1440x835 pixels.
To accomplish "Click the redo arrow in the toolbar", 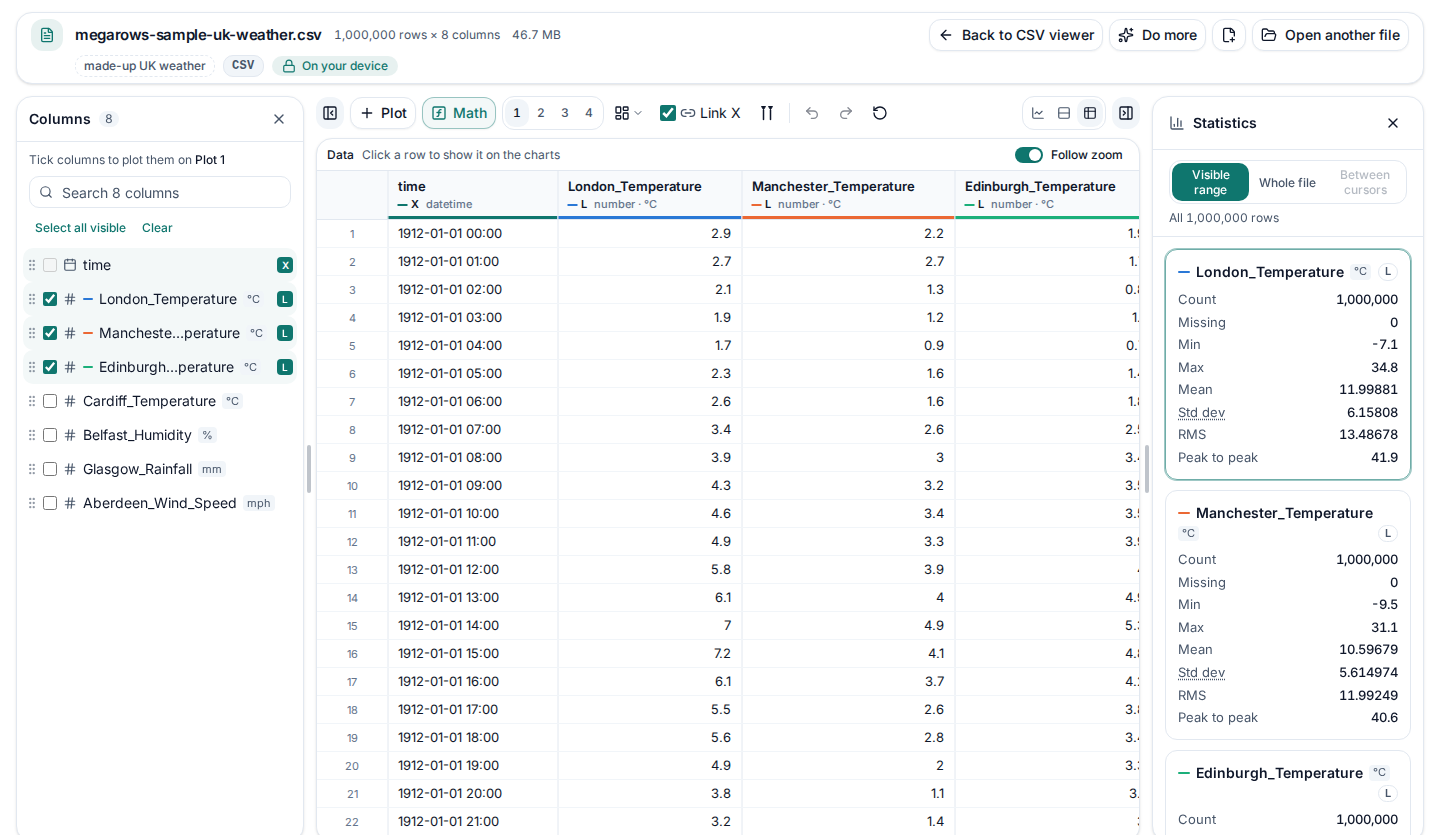I will (846, 113).
